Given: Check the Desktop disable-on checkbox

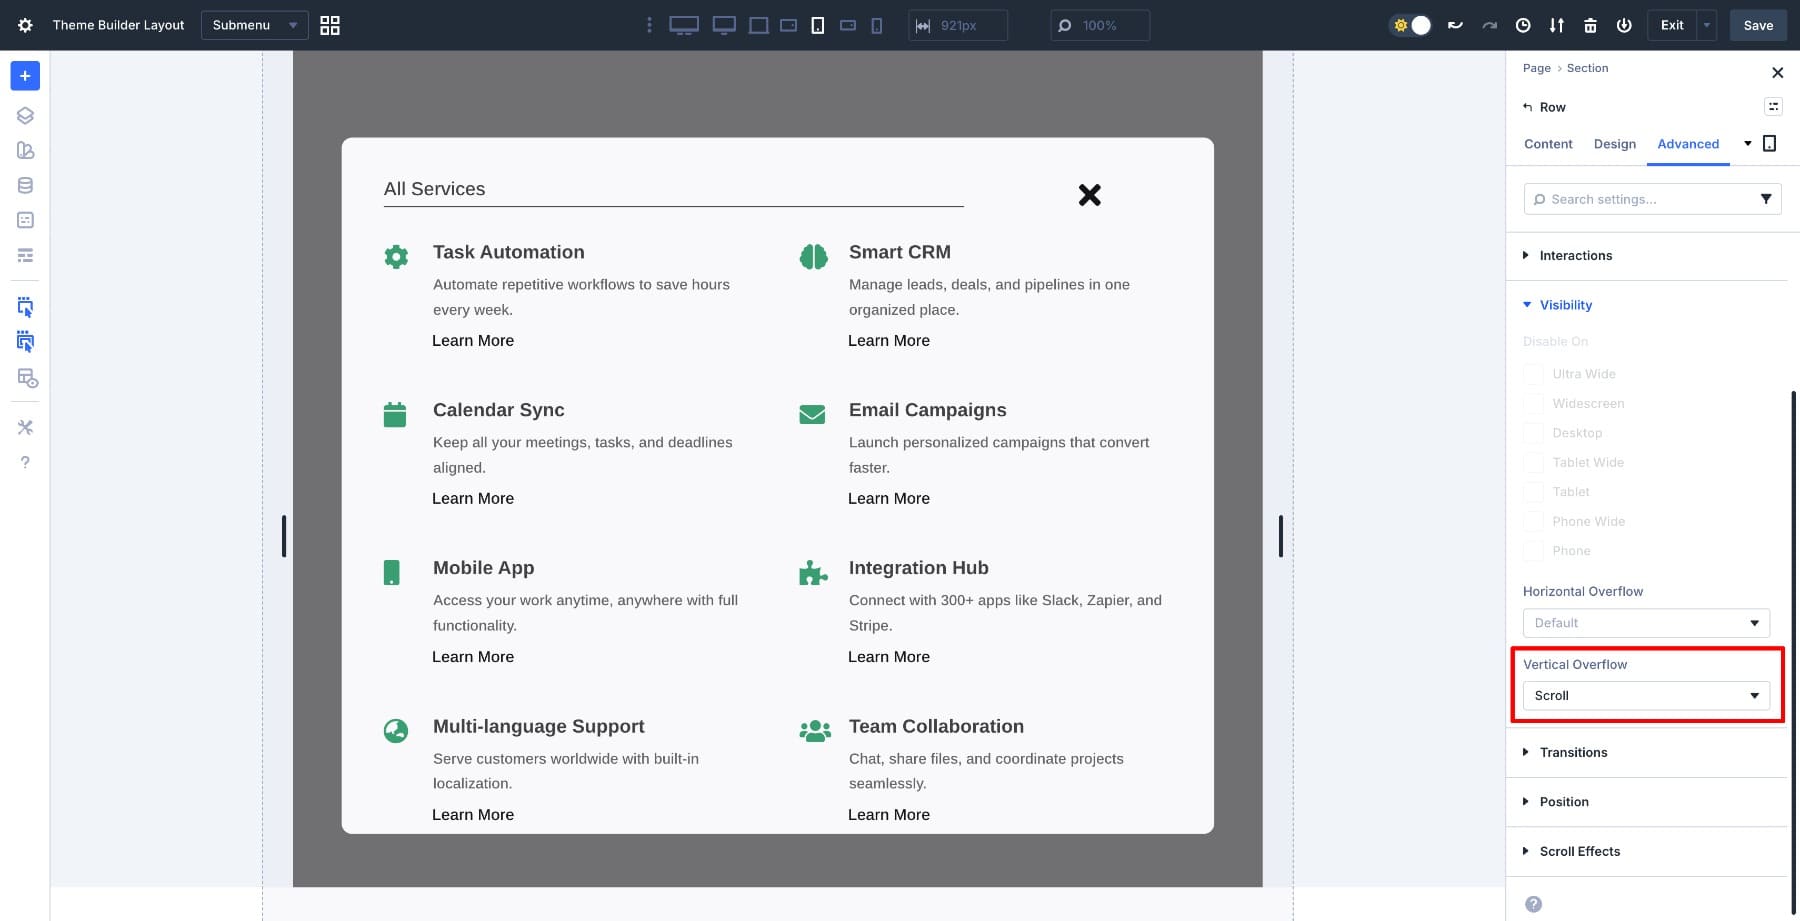Looking at the screenshot, I should pyautogui.click(x=1532, y=433).
